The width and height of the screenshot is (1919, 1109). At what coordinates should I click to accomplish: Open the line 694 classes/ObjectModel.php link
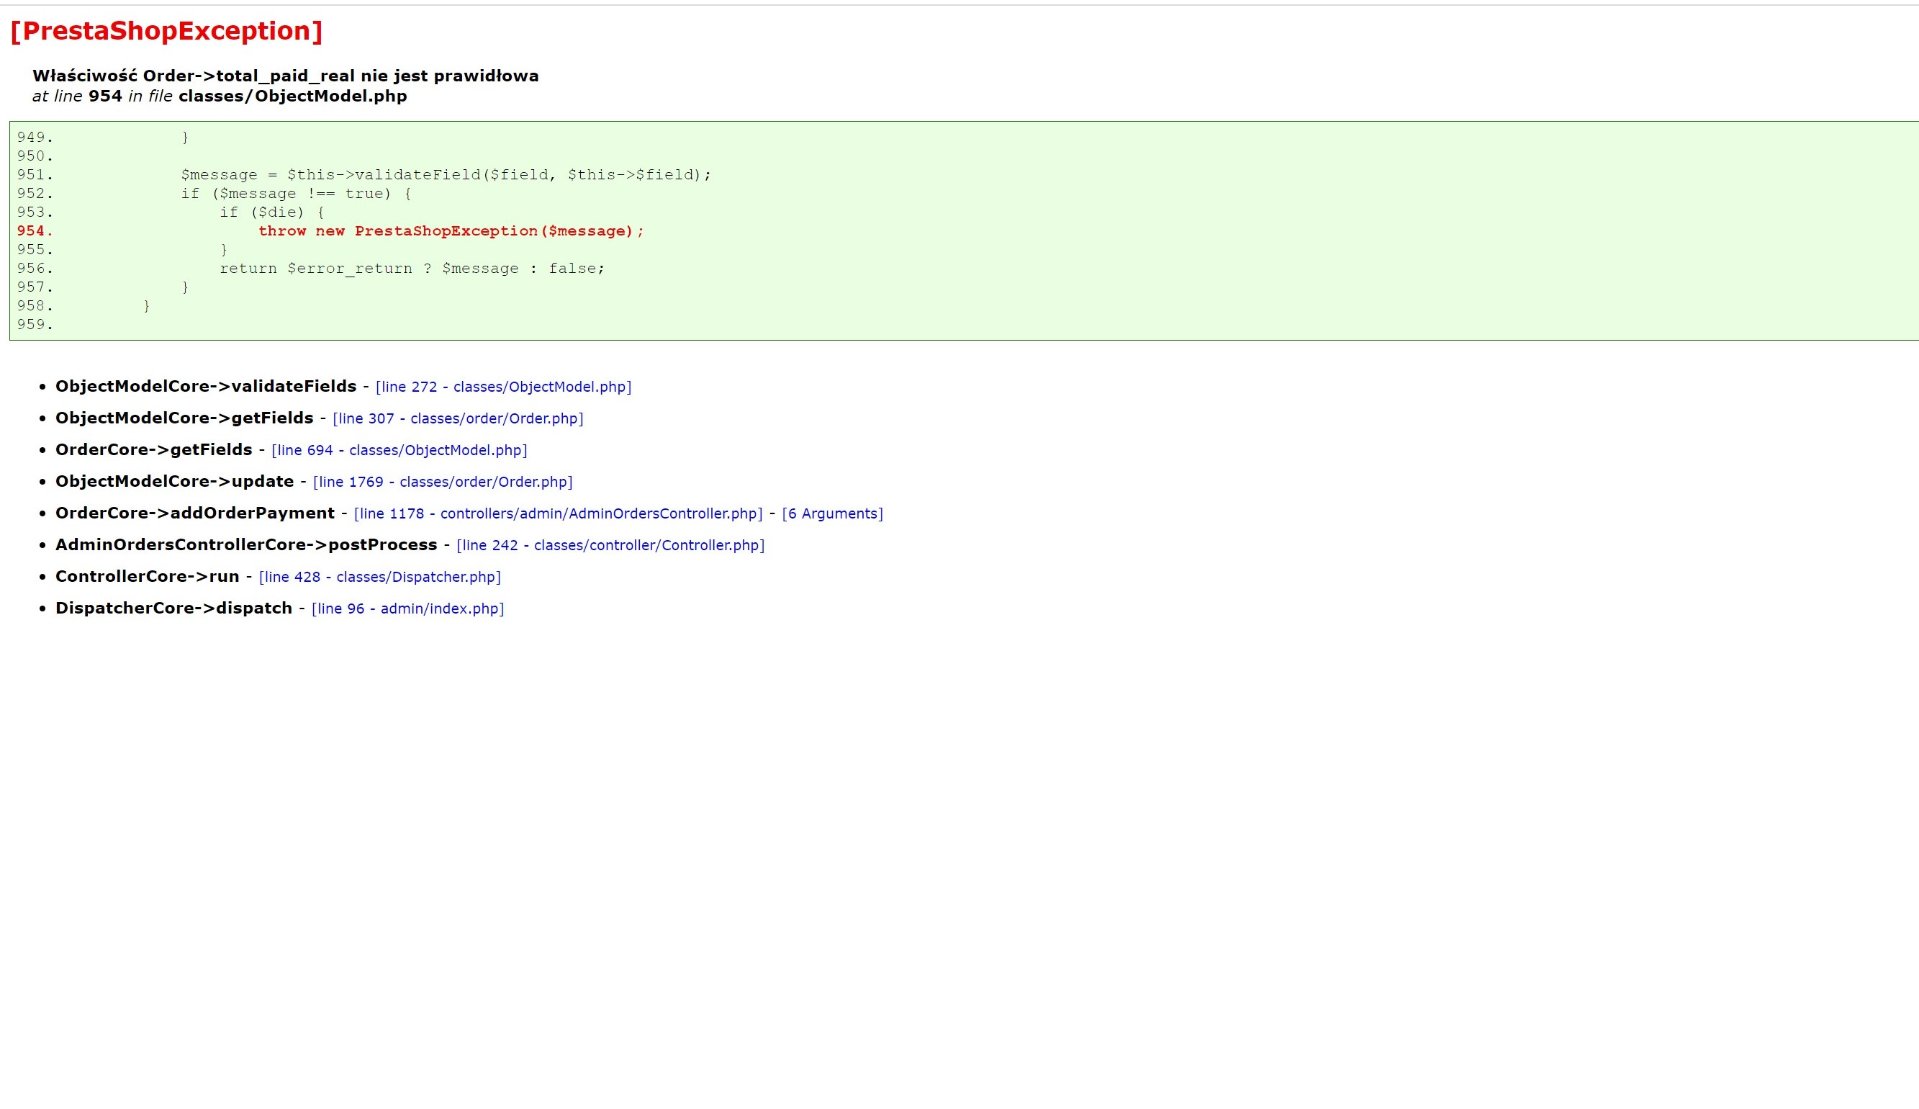point(399,451)
